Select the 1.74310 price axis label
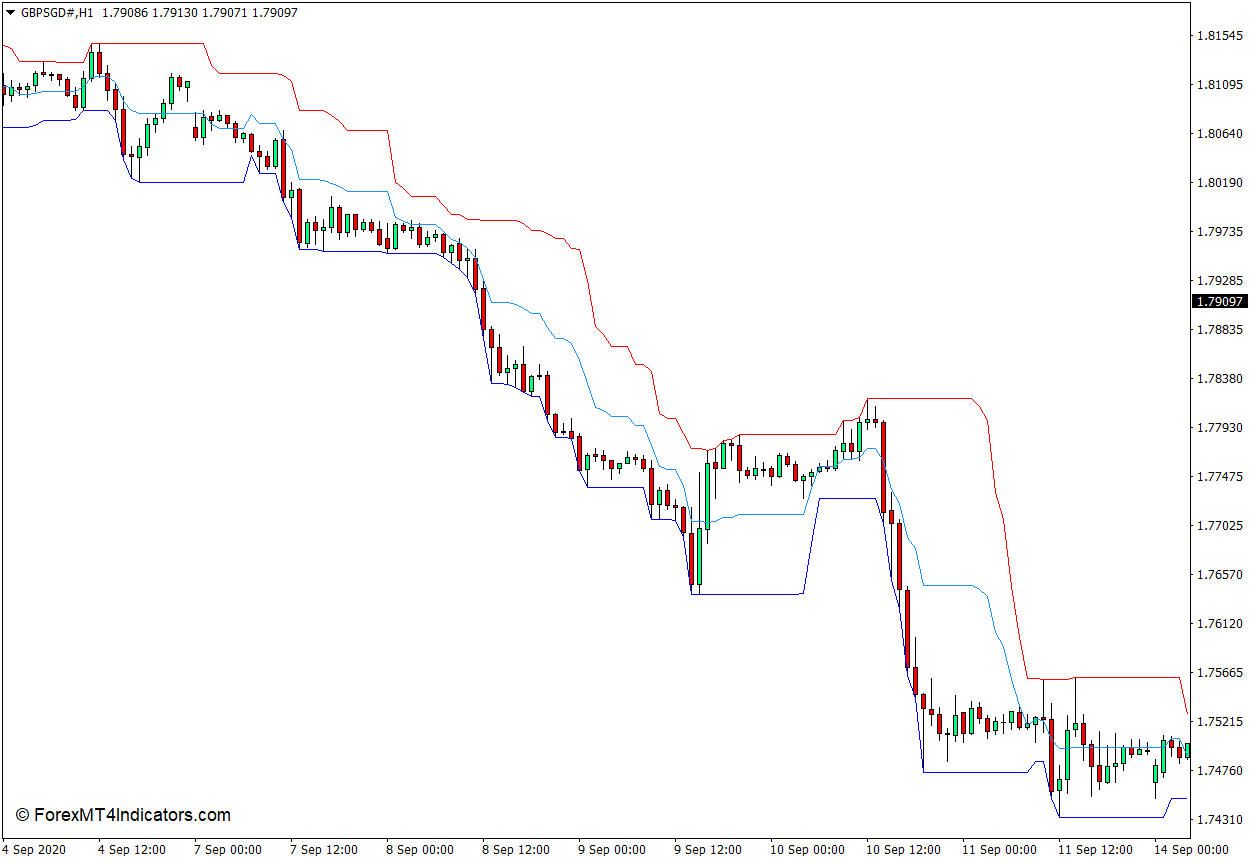 click(x=1220, y=820)
